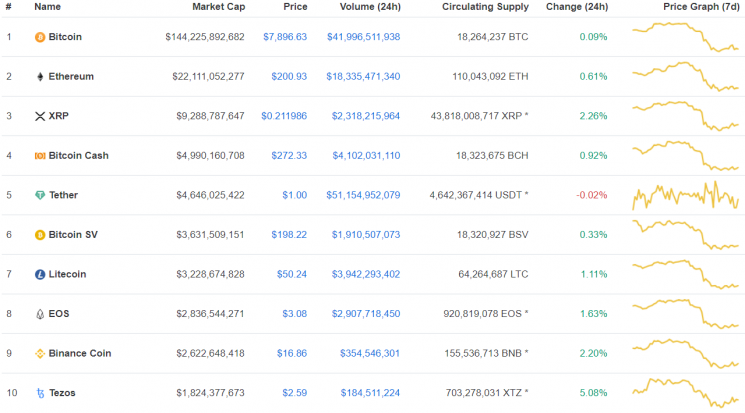Image resolution: width=745 pixels, height=413 pixels.
Task: Sort by the # rank column header
Action: coord(9,7)
